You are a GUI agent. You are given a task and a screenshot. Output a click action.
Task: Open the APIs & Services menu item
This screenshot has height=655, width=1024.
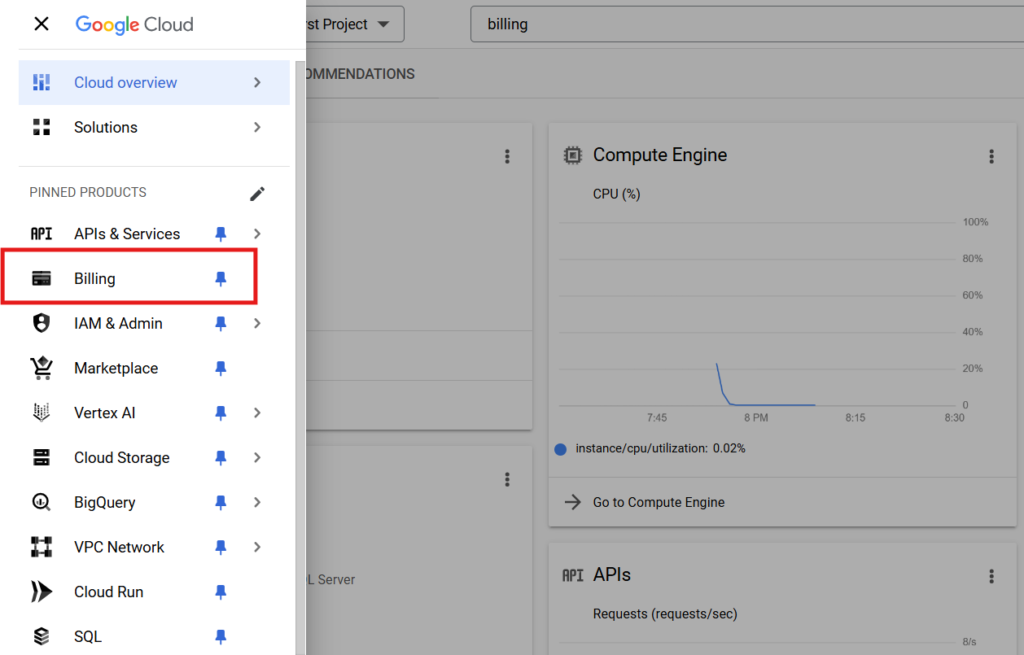pos(127,234)
